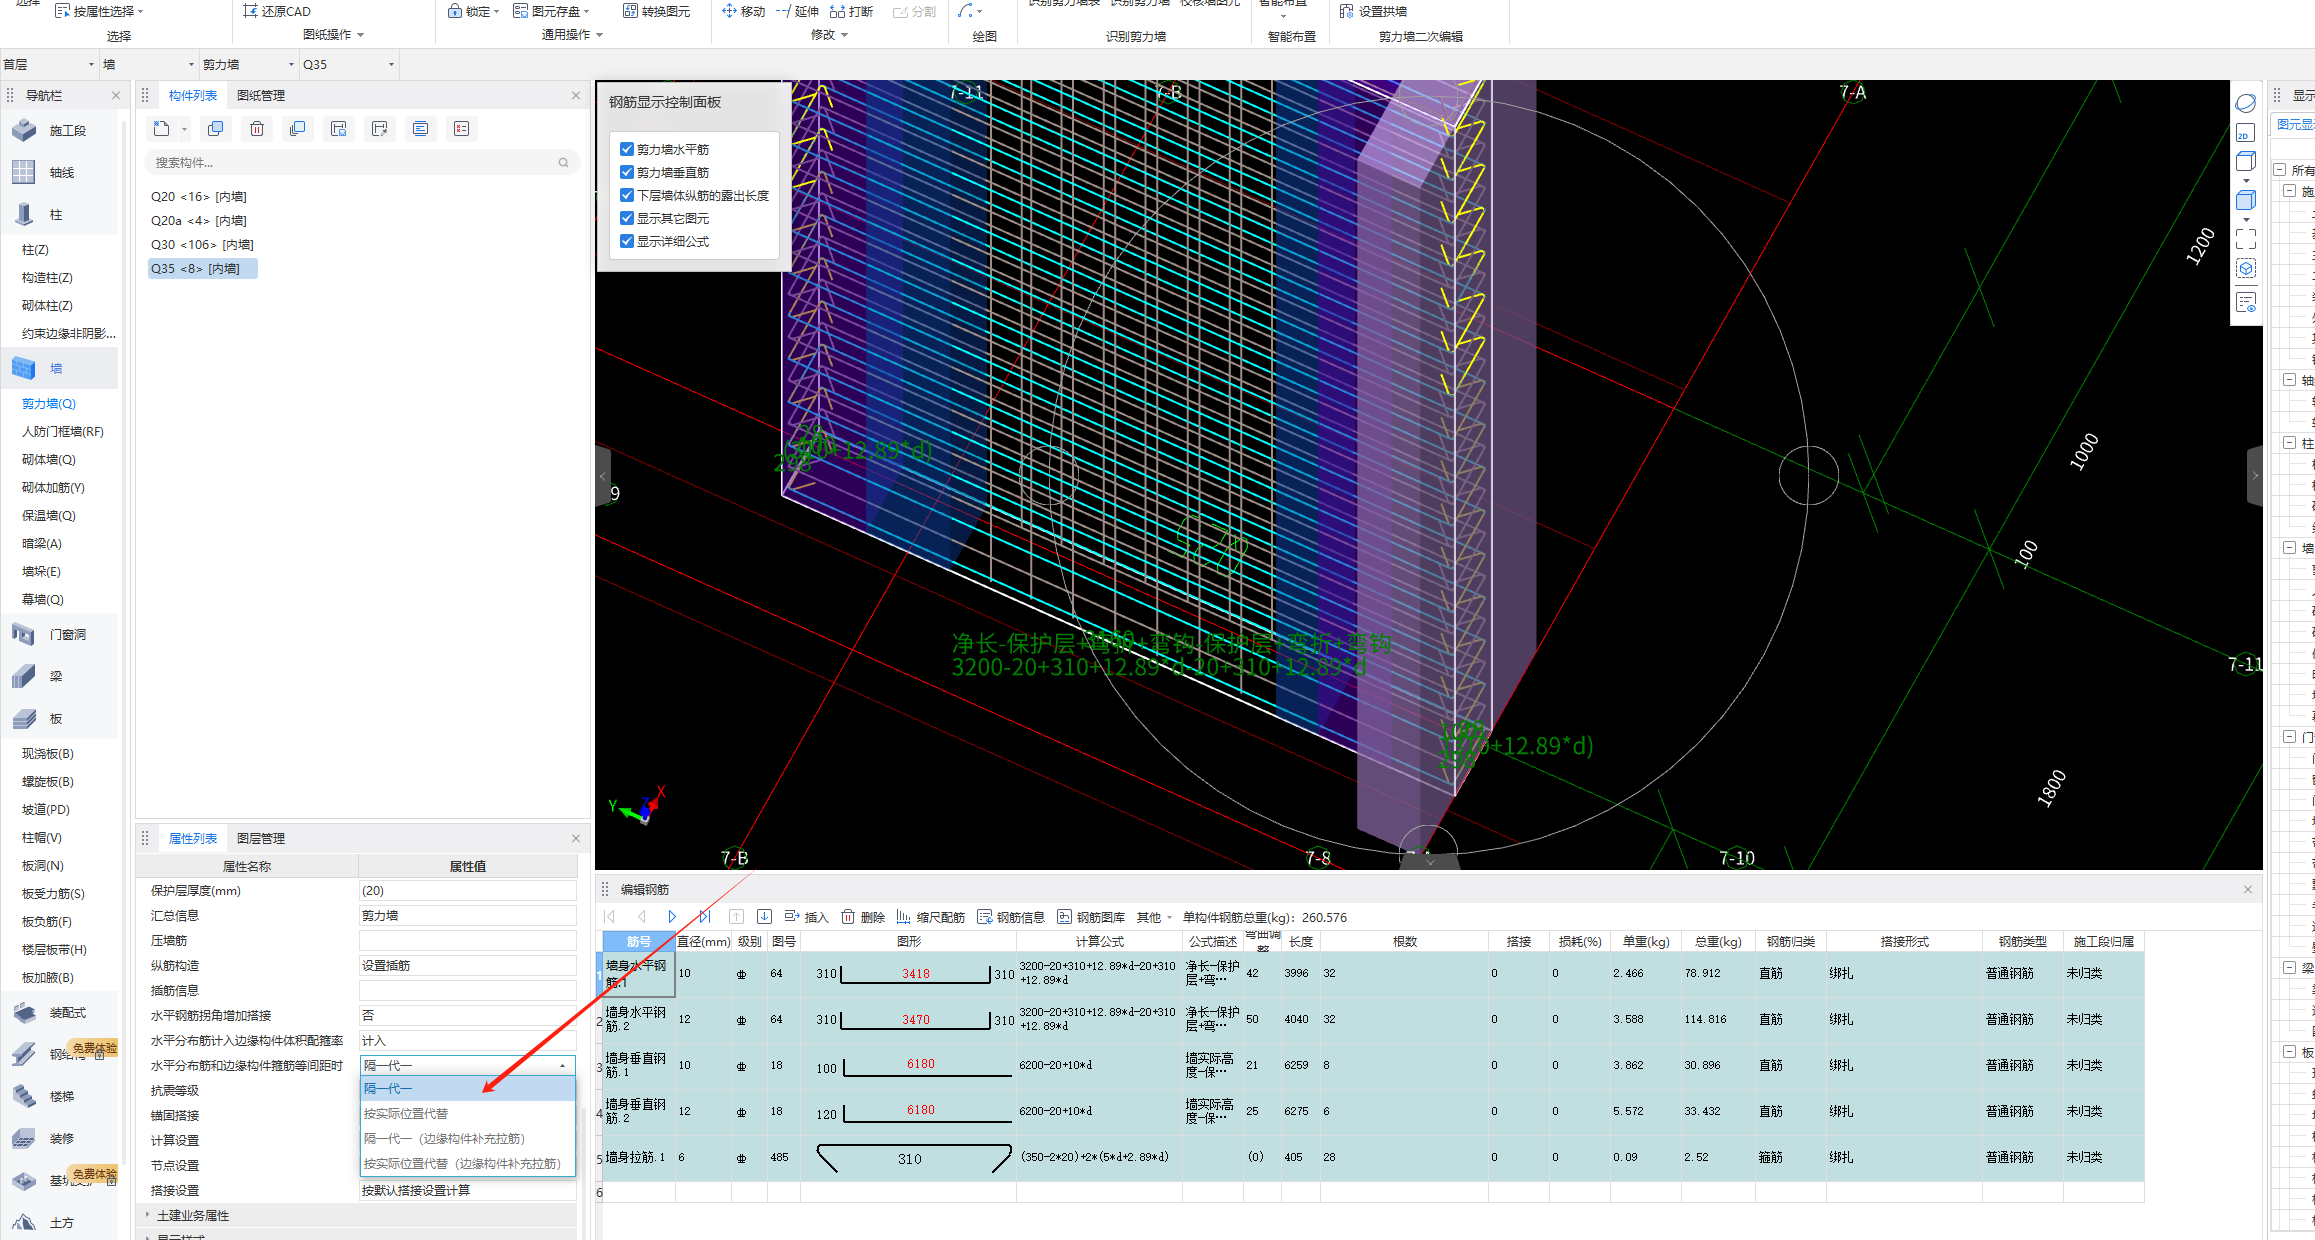The height and width of the screenshot is (1240, 2315).
Task: Click the dynamic orbit view icon
Action: click(x=2246, y=103)
